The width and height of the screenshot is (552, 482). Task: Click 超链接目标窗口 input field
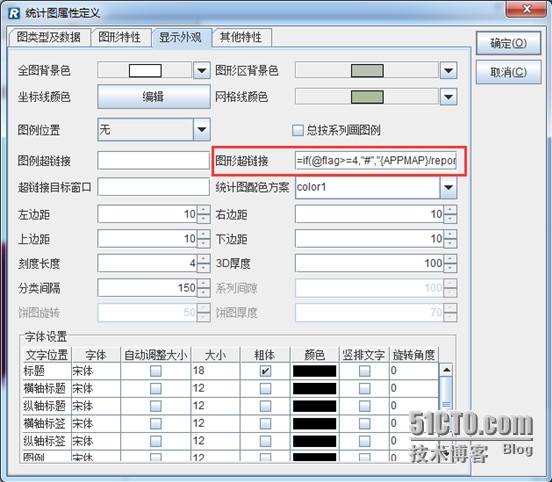point(153,187)
